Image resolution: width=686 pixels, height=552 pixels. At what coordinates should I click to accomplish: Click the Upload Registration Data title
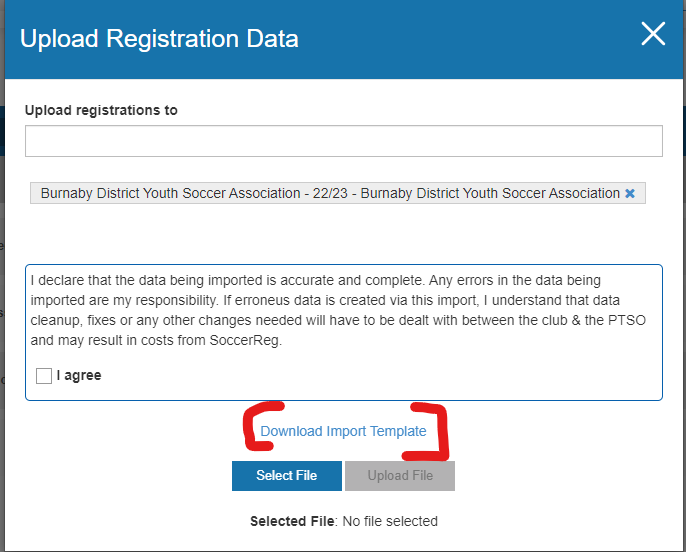coord(159,39)
